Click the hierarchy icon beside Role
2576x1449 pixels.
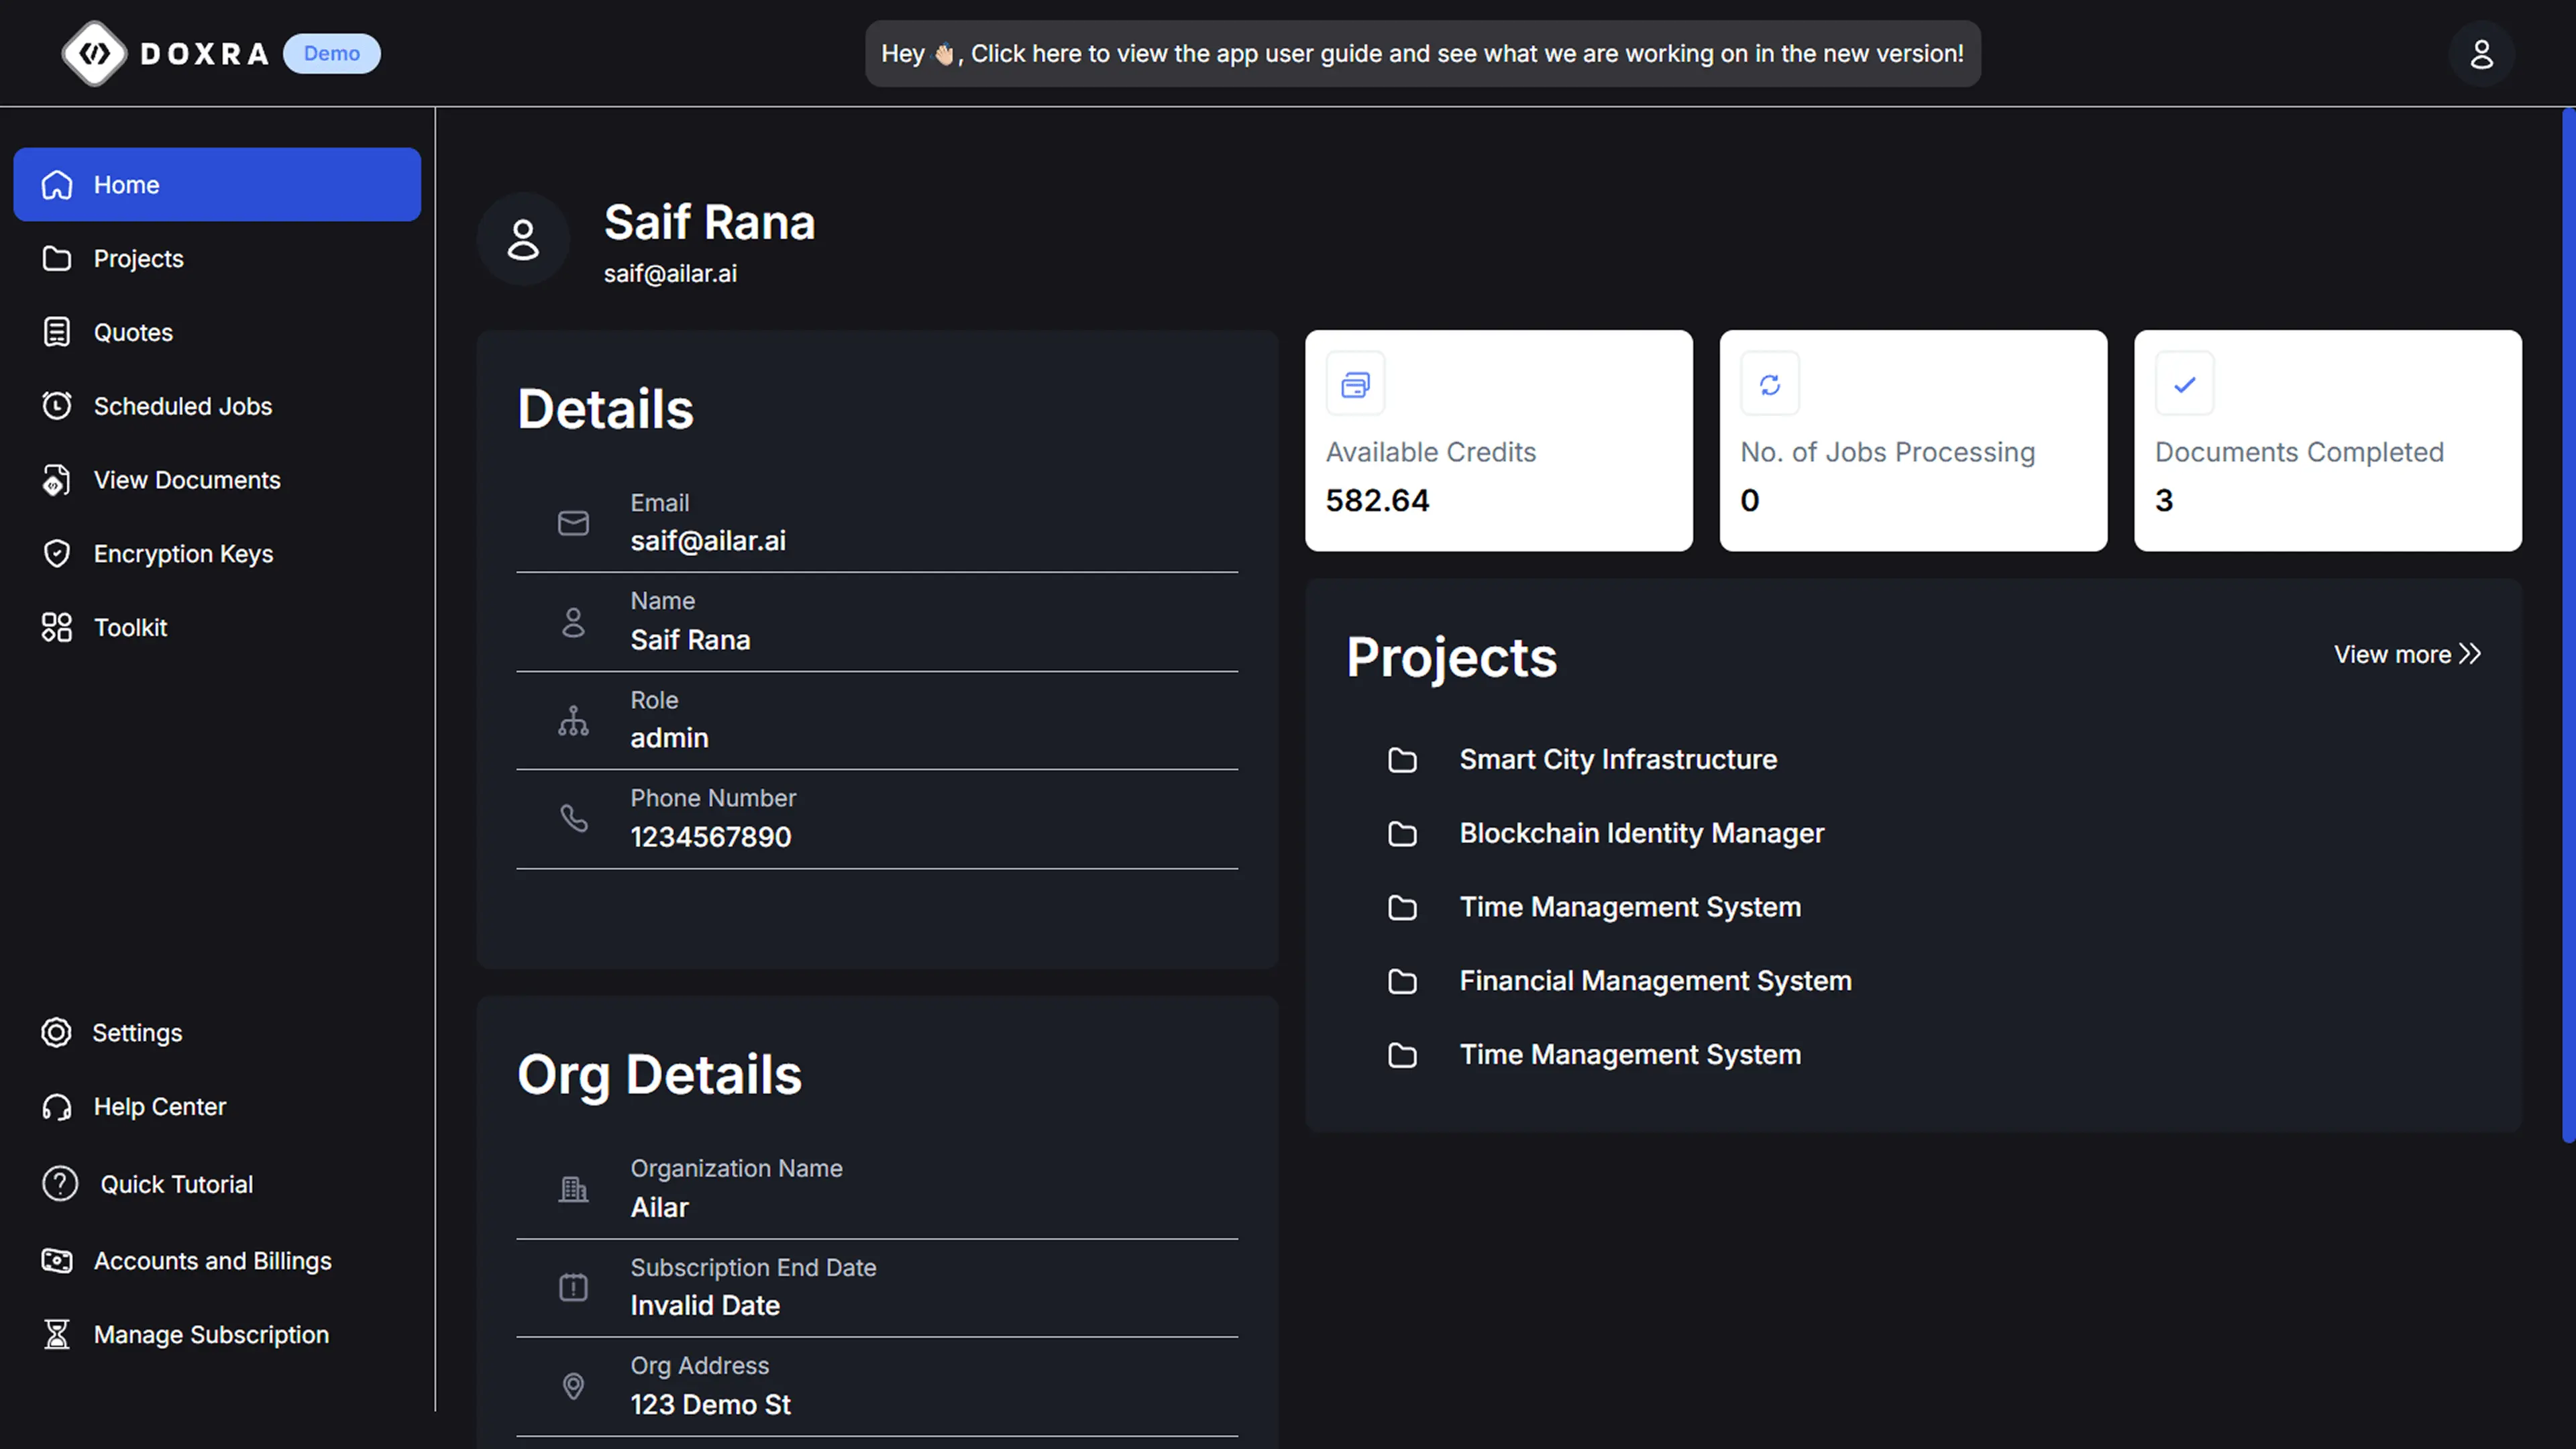(x=573, y=721)
